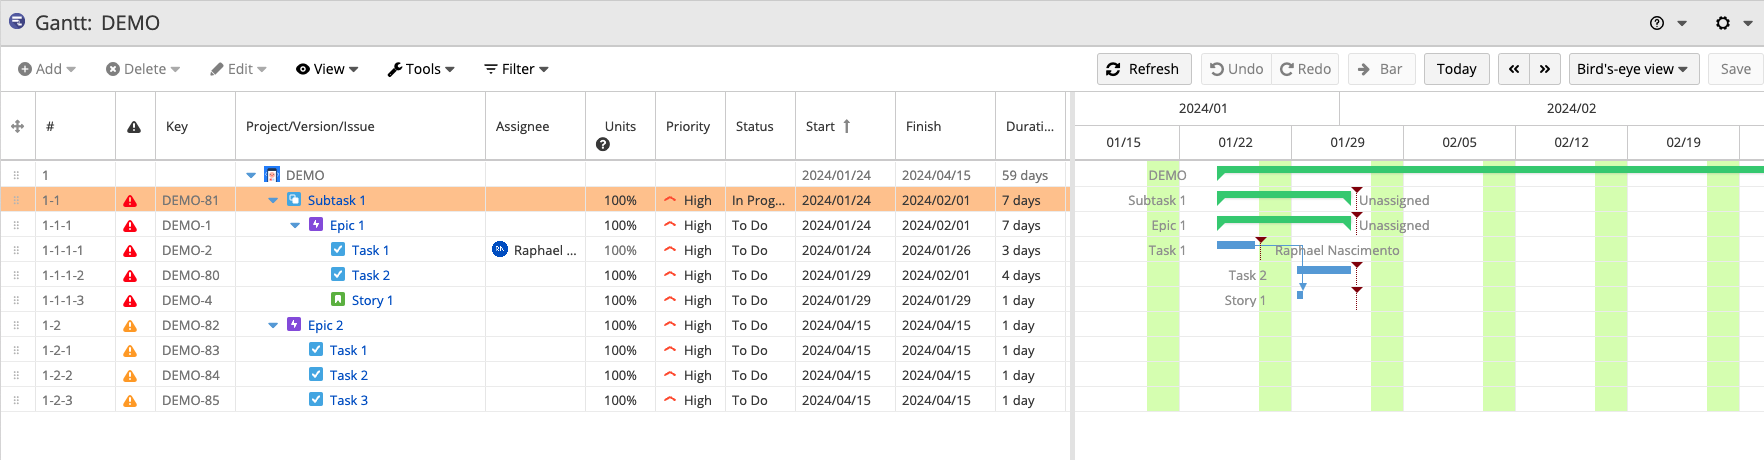The image size is (1764, 460).
Task: Open the Tools menu
Action: (421, 69)
